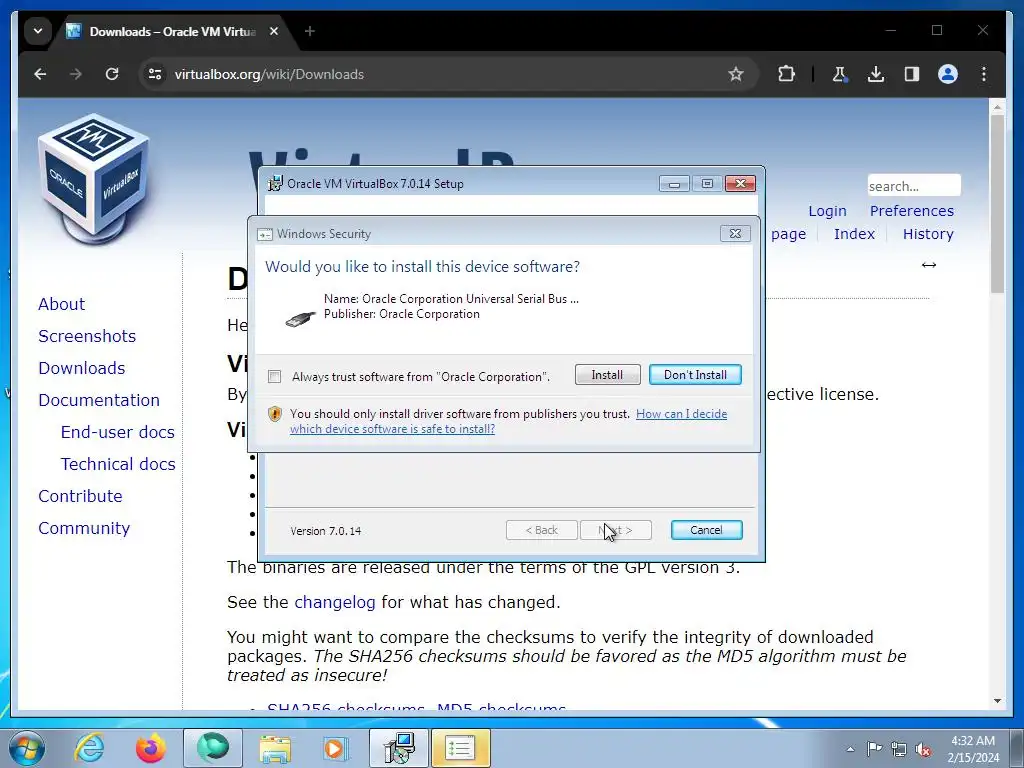The height and width of the screenshot is (768, 1024).
Task: Toggle page width double-arrow icon
Action: pyautogui.click(x=929, y=264)
